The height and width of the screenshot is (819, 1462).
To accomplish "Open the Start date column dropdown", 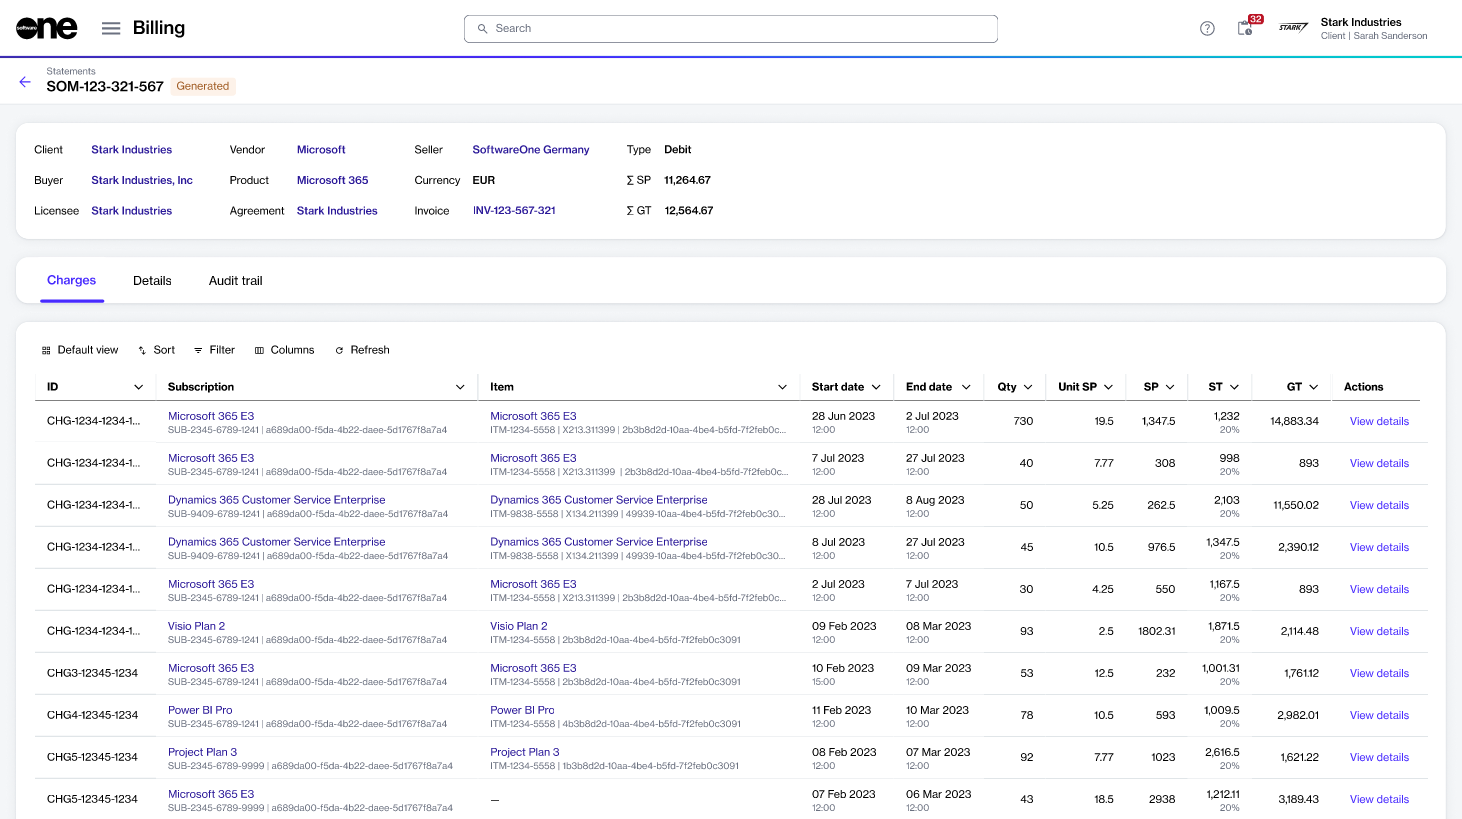I will coord(876,387).
